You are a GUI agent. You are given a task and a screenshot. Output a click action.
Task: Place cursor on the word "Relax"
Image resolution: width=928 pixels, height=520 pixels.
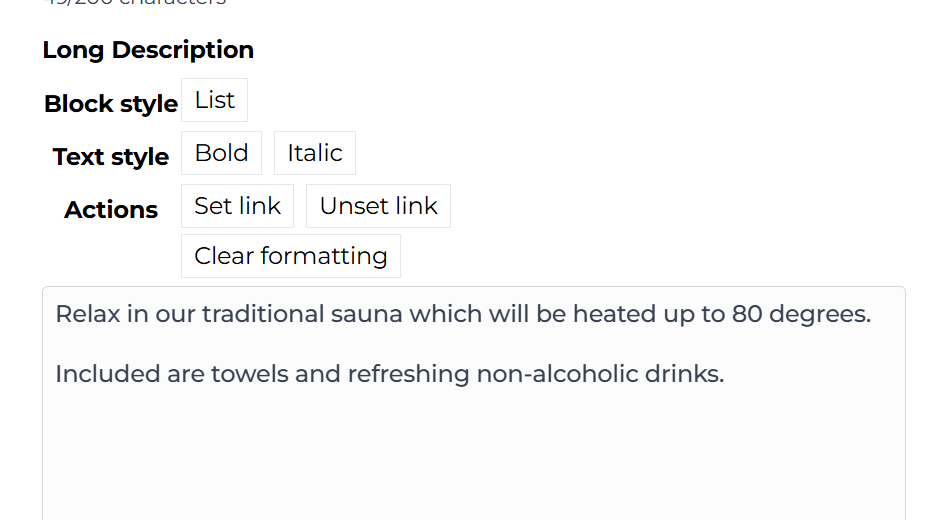(87, 314)
